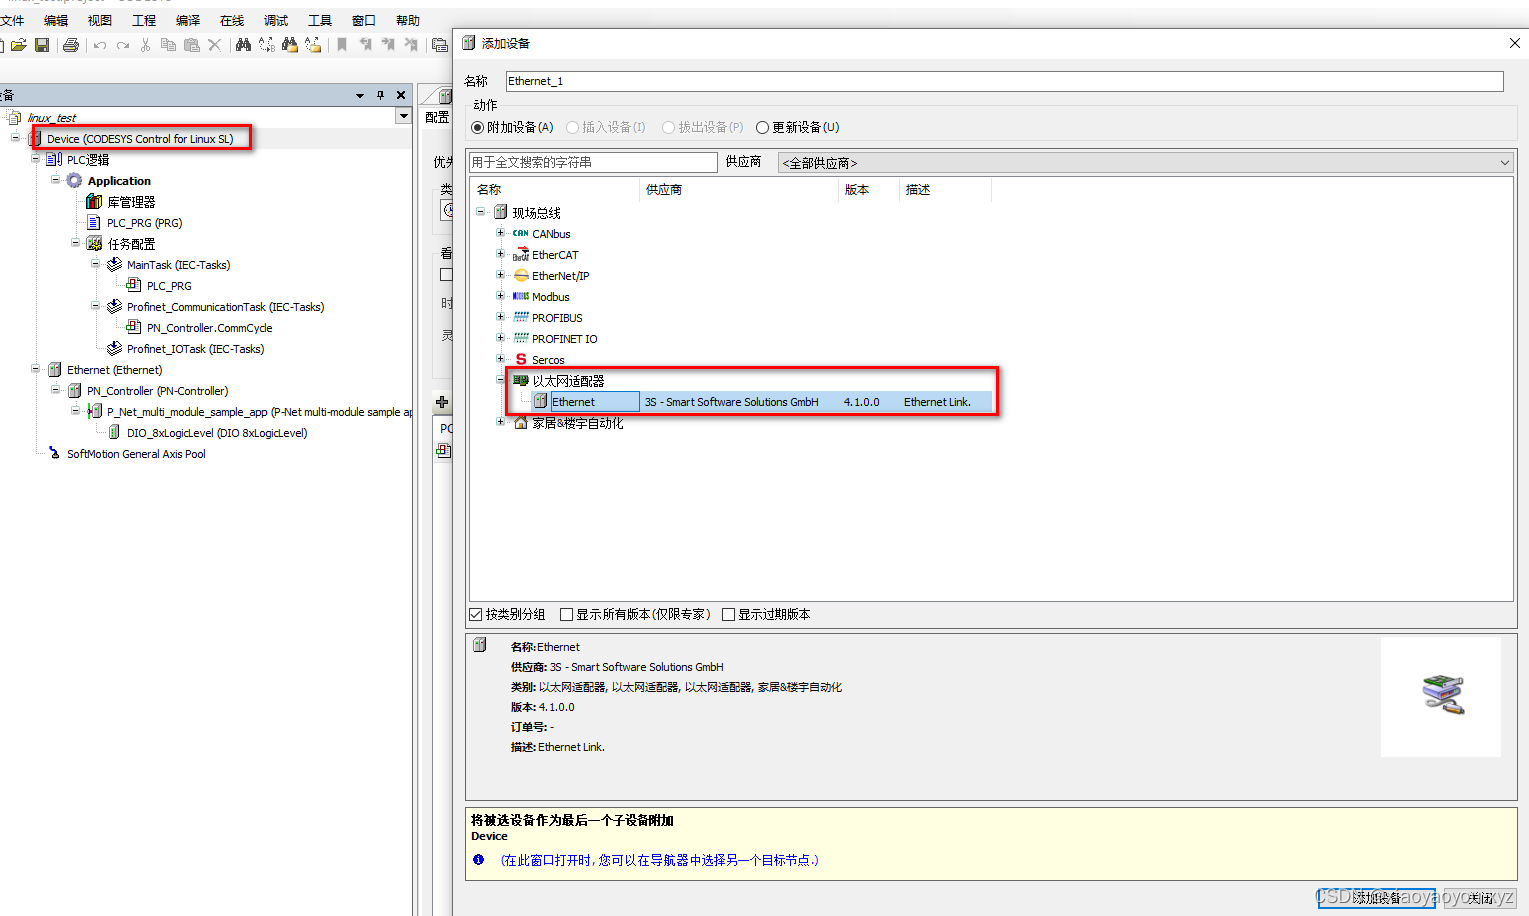Uncheck the 按类别分组 checkbox

point(476,615)
